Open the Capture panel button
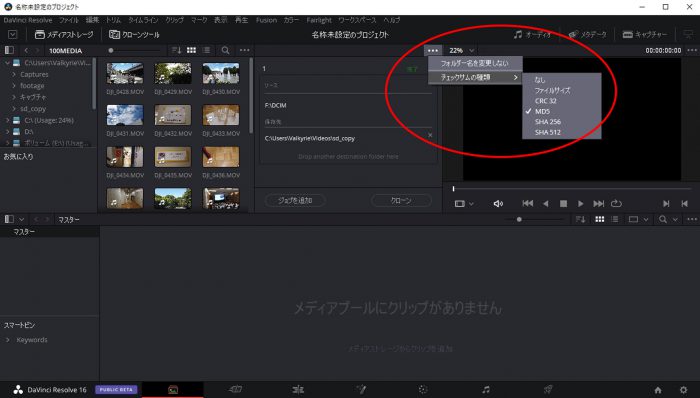Image resolution: width=700 pixels, height=398 pixels. pyautogui.click(x=645, y=34)
